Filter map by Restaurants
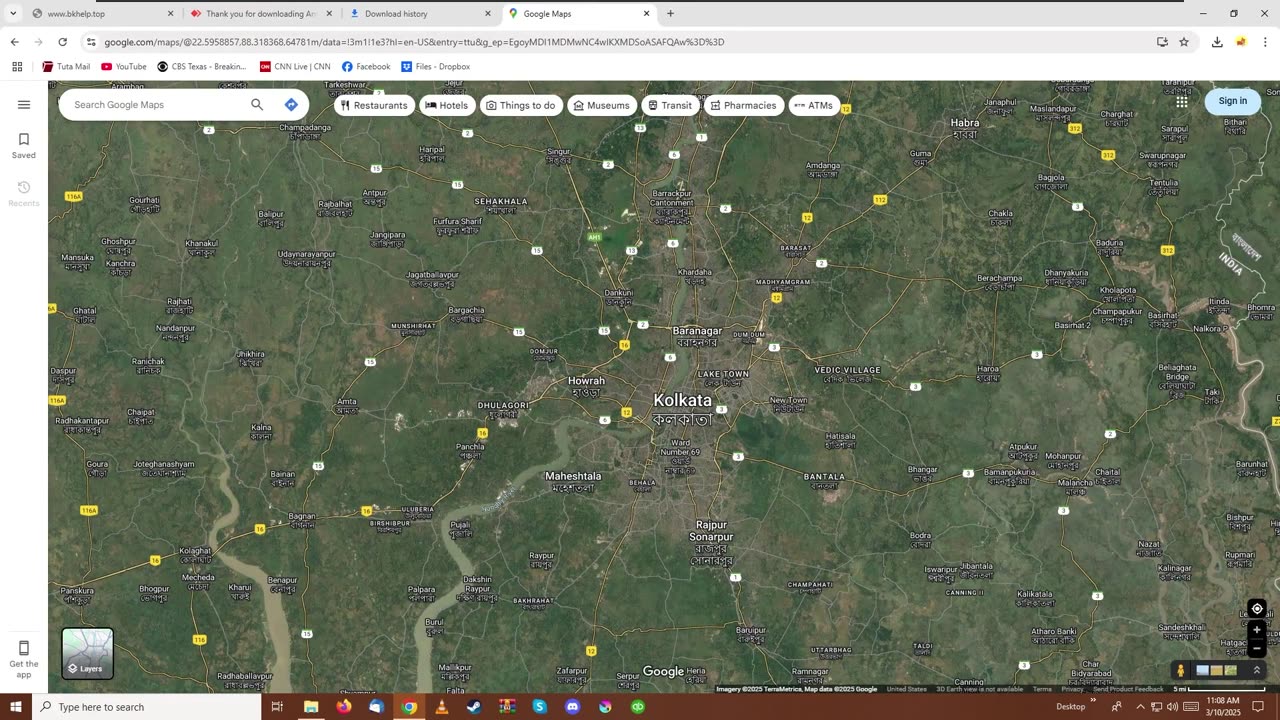The width and height of the screenshot is (1280, 720). (374, 105)
